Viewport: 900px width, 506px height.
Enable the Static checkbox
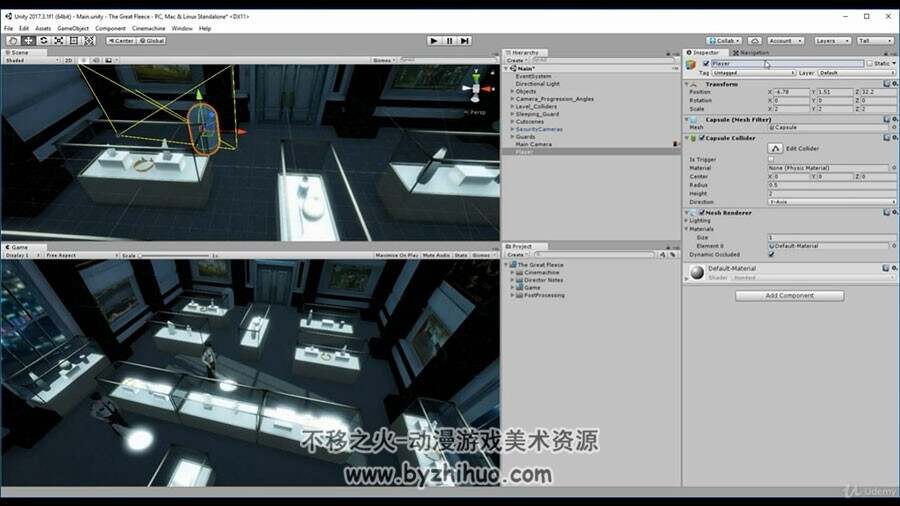[870, 64]
